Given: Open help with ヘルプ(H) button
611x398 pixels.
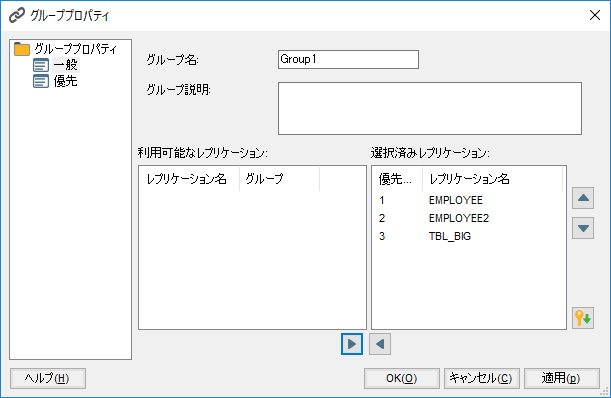Looking at the screenshot, I should pyautogui.click(x=48, y=378).
